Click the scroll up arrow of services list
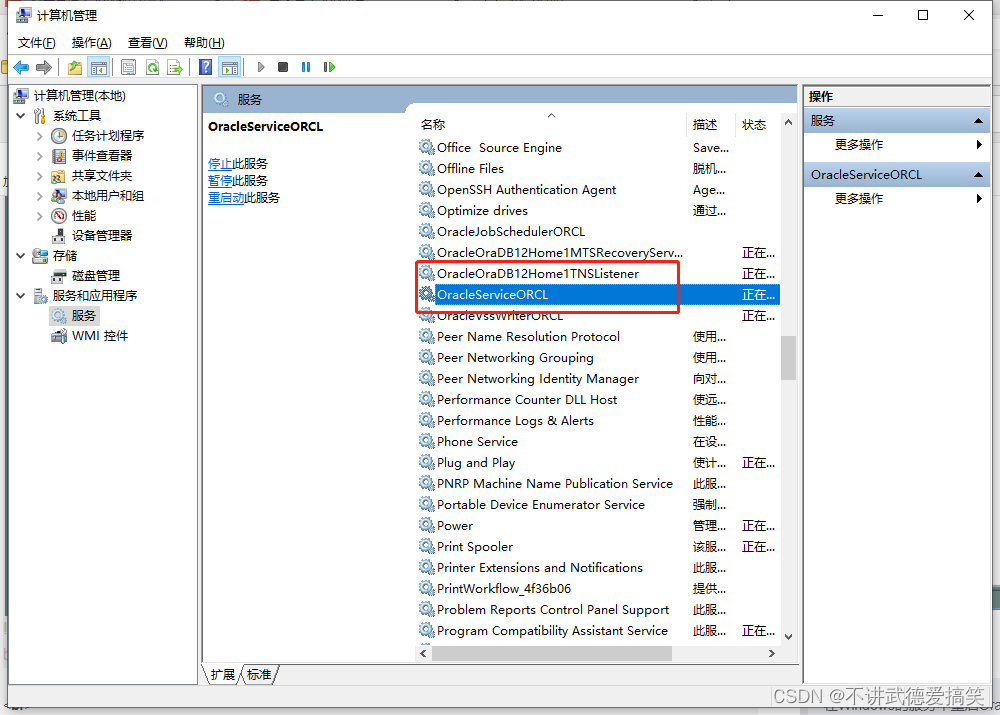The width and height of the screenshot is (1000, 715). (x=788, y=122)
